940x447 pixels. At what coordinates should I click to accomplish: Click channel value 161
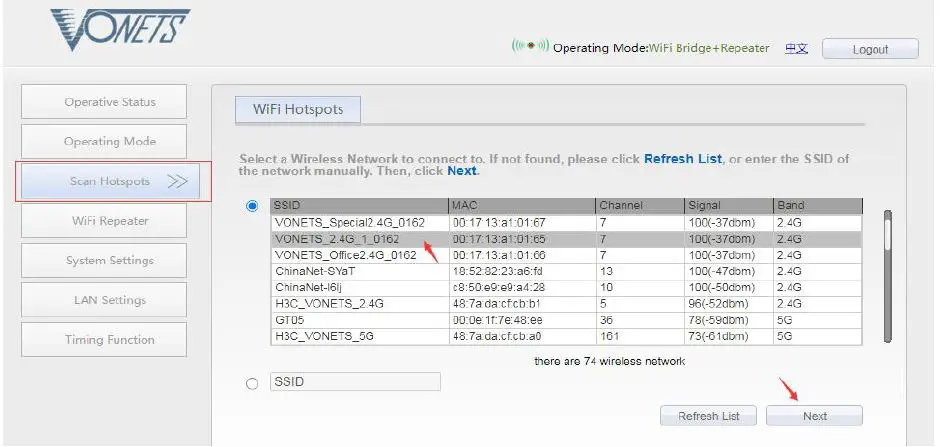609,337
